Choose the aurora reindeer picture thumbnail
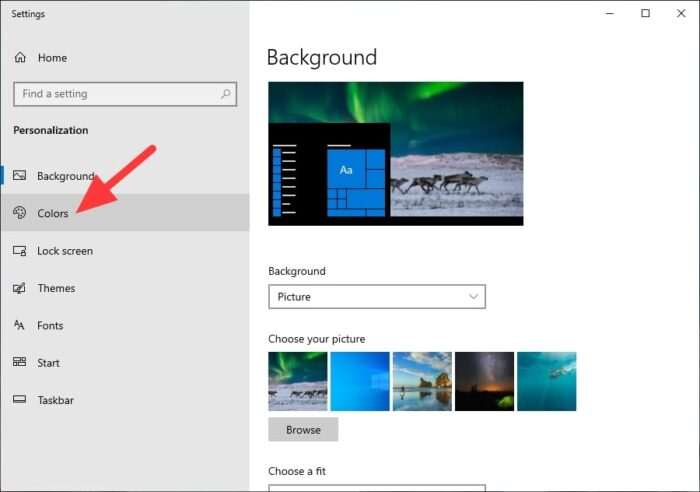The image size is (700, 492). pyautogui.click(x=298, y=381)
